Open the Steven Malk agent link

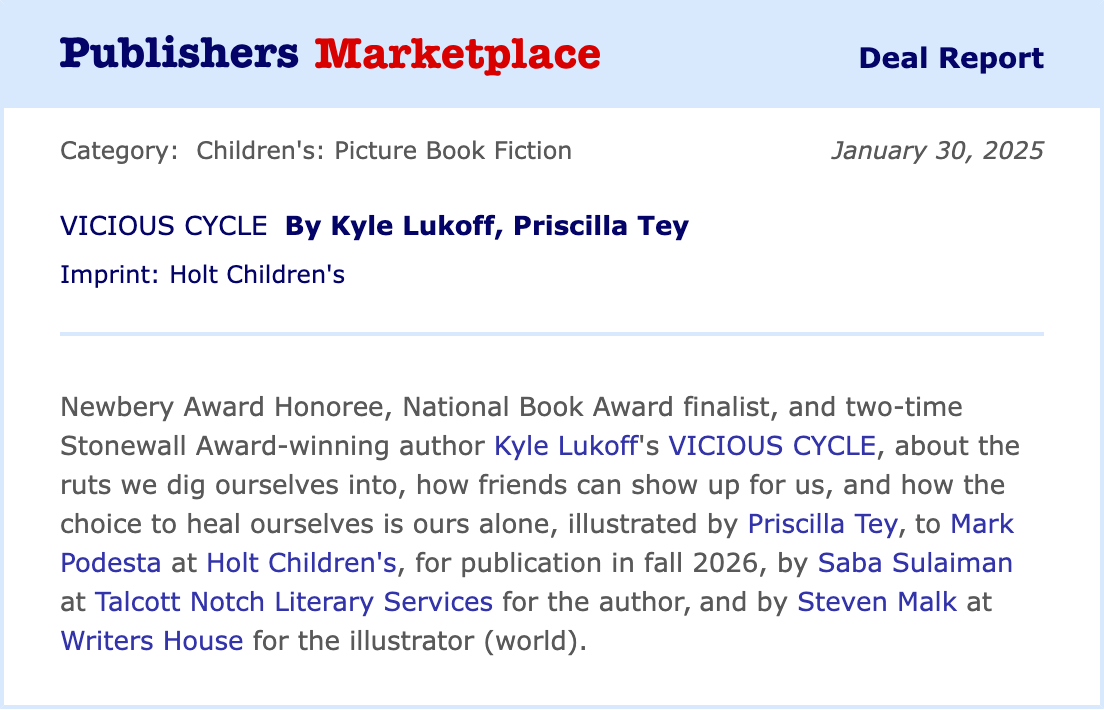click(875, 601)
